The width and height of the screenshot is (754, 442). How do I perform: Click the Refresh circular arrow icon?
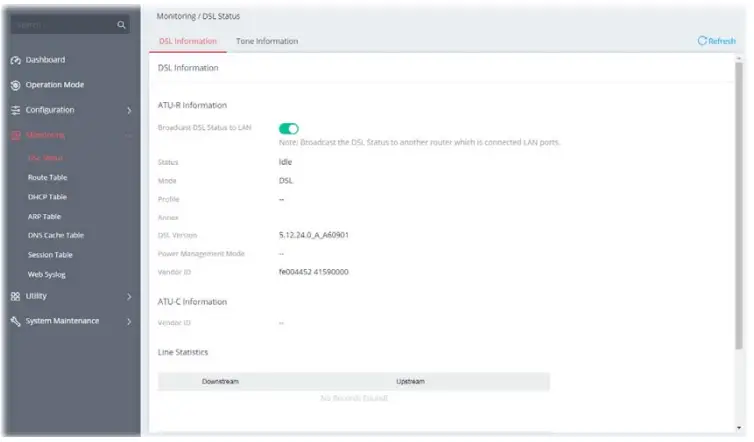(702, 41)
